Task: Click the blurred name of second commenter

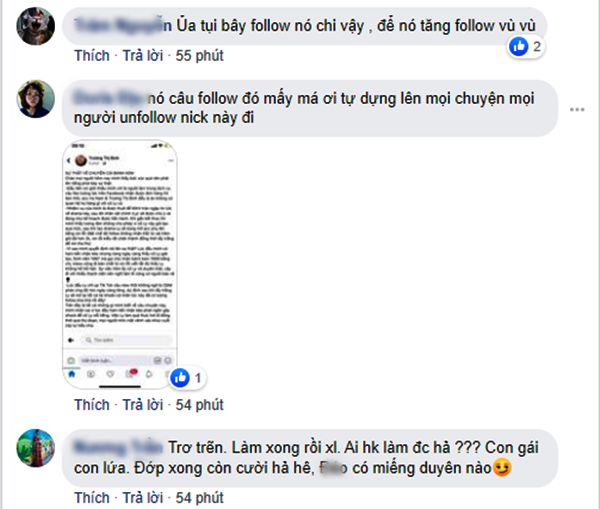Action: [x=110, y=98]
